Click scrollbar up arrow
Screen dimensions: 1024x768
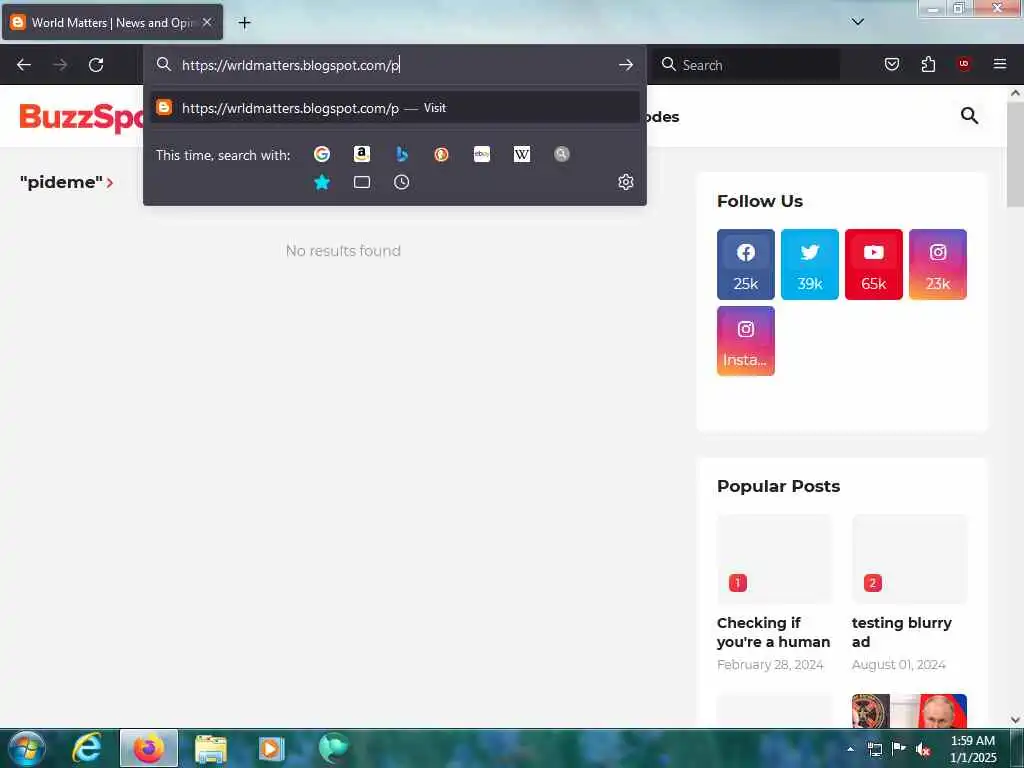coord(1015,93)
